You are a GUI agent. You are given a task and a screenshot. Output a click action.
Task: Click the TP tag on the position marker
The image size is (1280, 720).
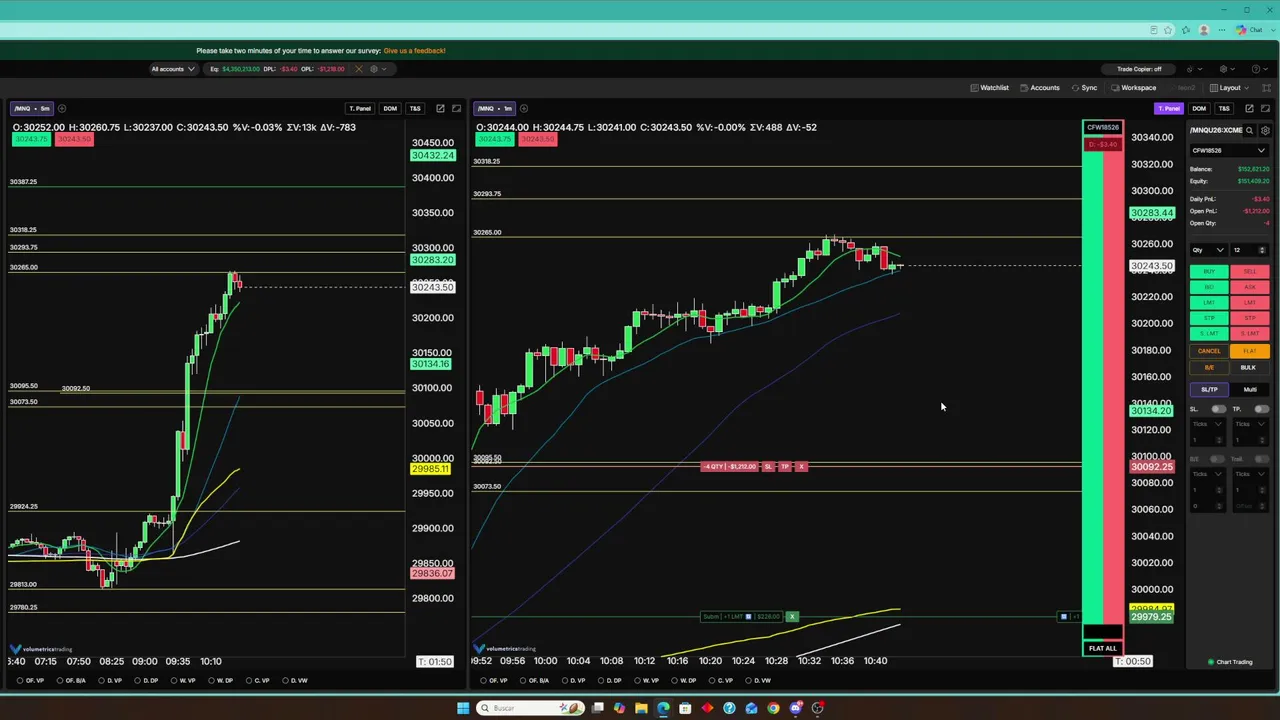785,467
